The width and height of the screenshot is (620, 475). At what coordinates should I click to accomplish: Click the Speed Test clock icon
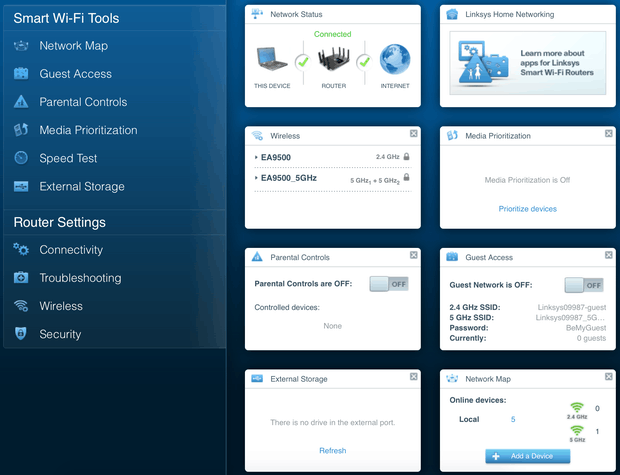point(21,158)
